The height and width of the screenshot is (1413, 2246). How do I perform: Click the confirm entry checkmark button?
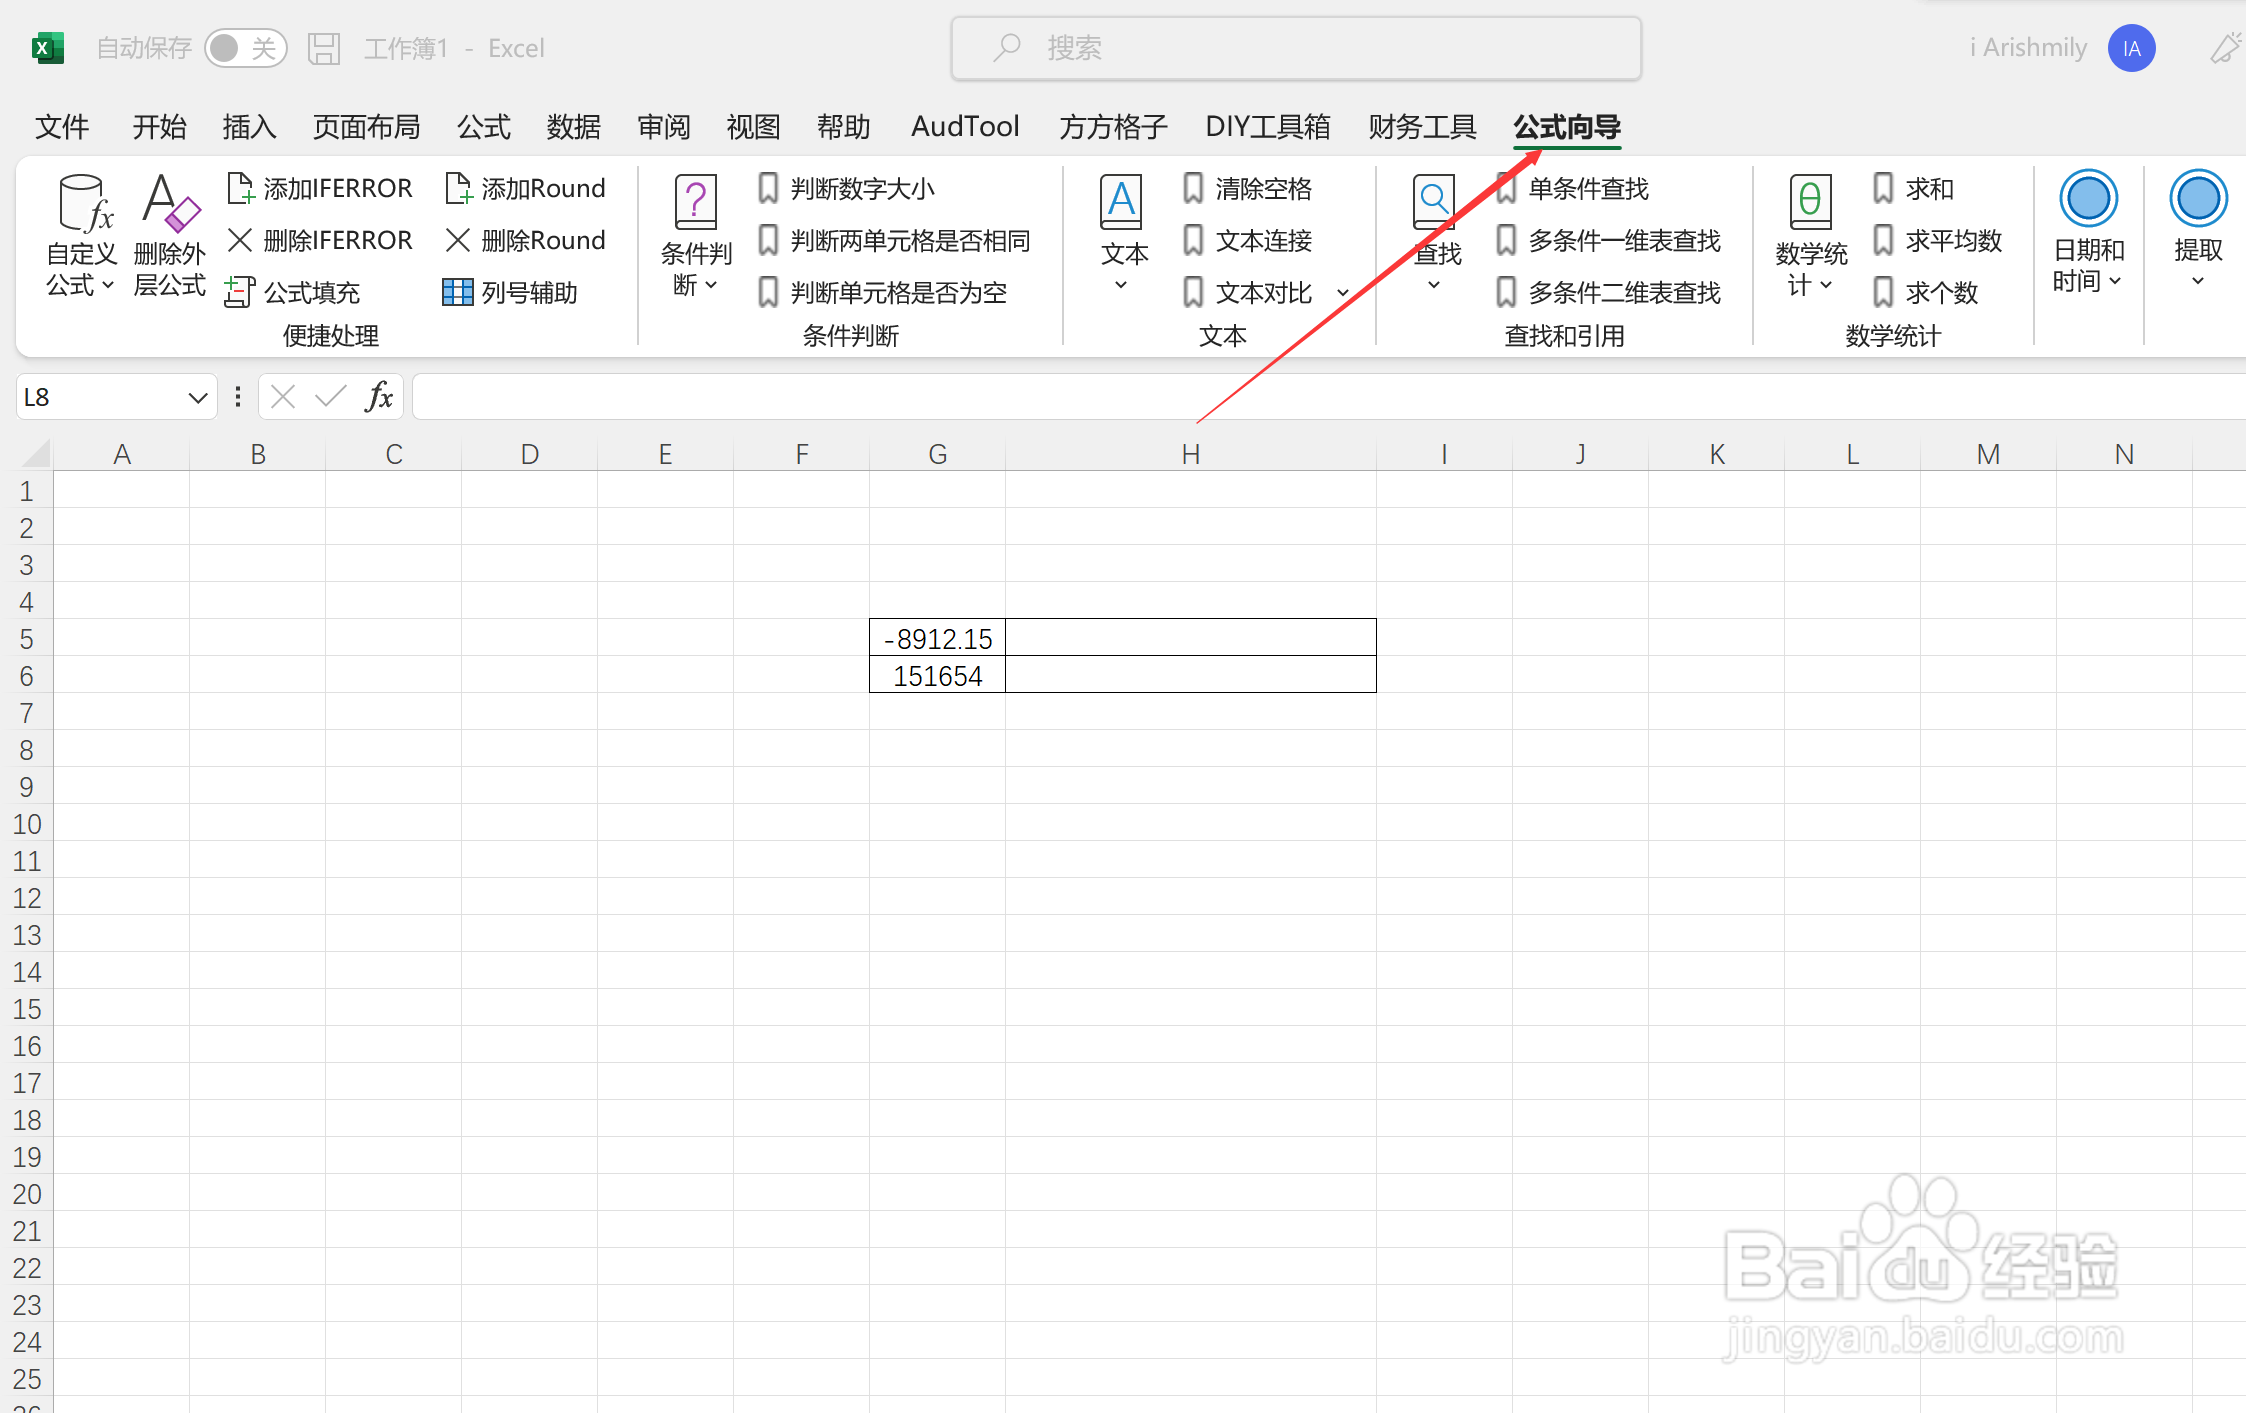click(330, 397)
